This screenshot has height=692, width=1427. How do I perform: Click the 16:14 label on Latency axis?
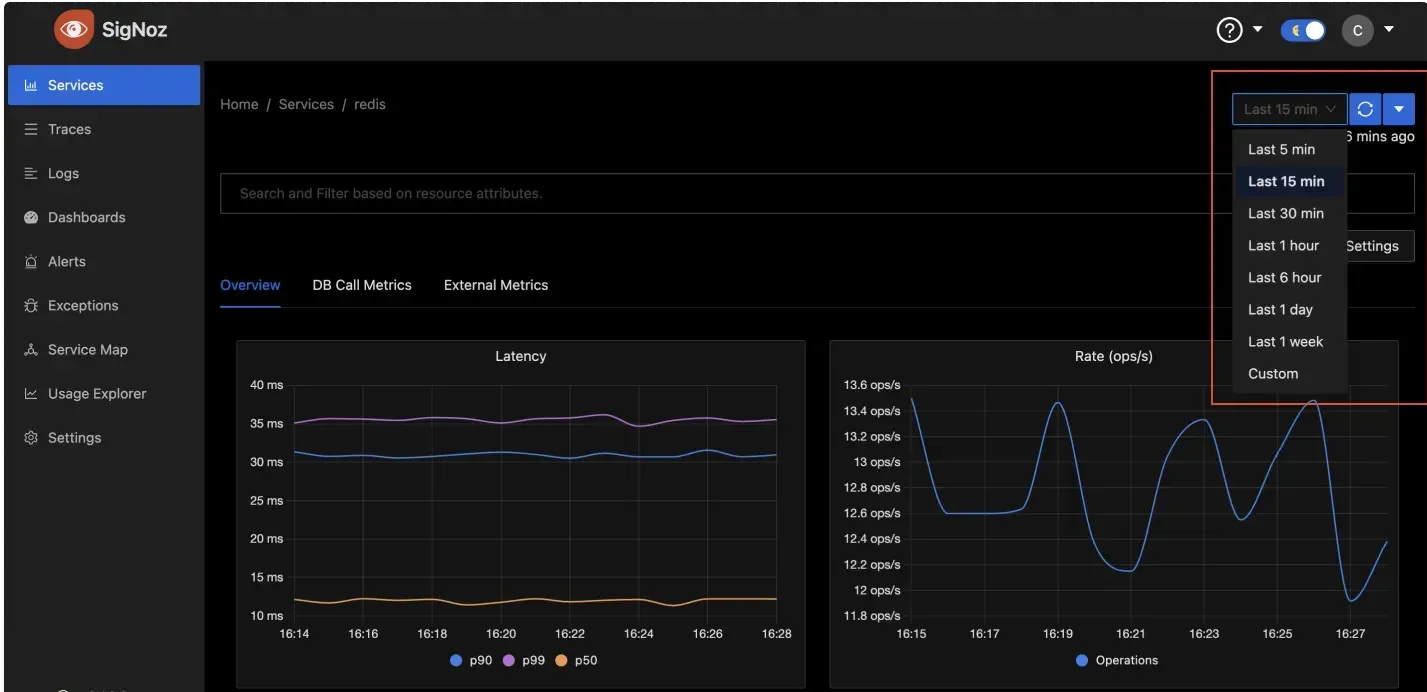[x=294, y=634]
